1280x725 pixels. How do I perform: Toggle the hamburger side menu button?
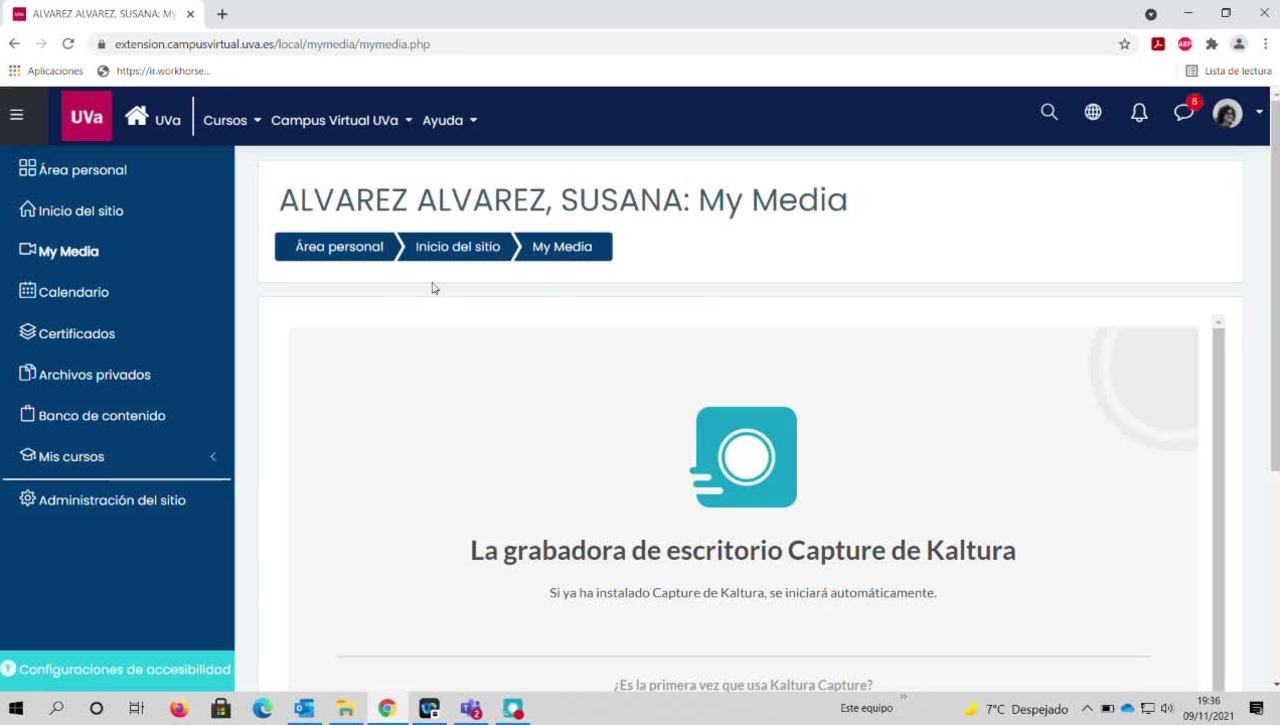tap(16, 115)
